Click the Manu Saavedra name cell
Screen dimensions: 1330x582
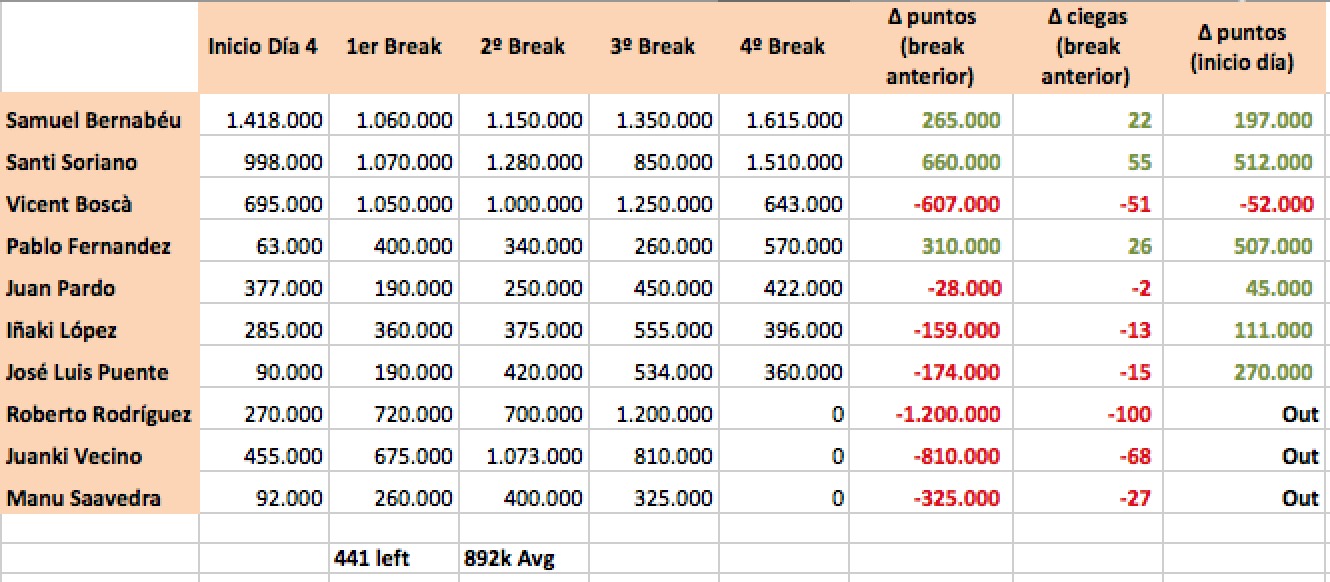(x=100, y=498)
